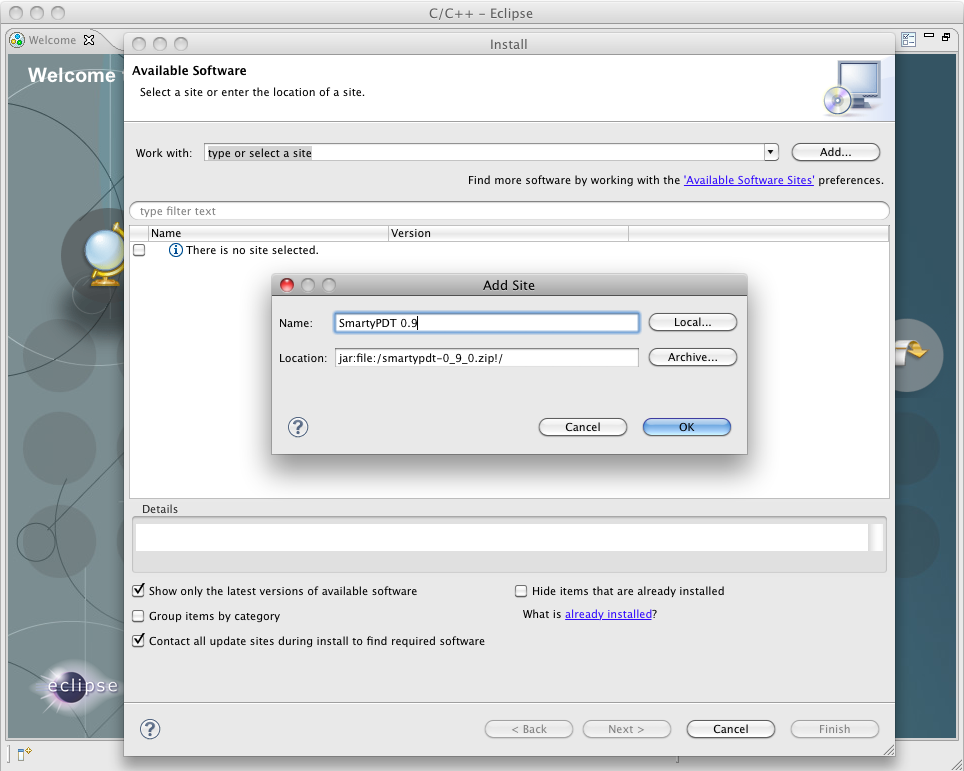The image size is (964, 771).
Task: Sort by the Version column header
Action: coord(508,233)
